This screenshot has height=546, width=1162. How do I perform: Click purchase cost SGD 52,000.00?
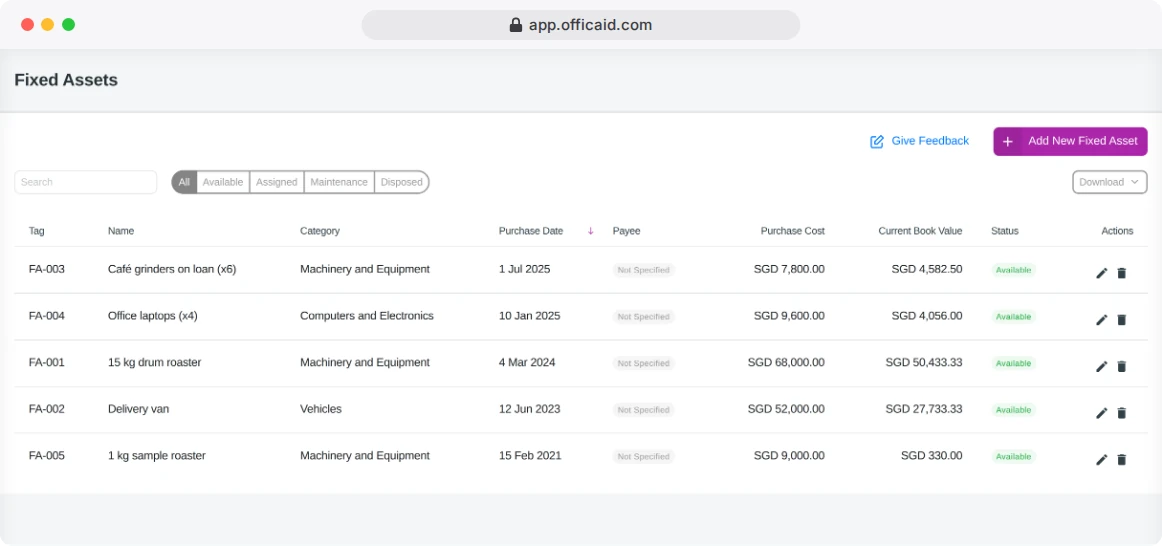tap(786, 409)
